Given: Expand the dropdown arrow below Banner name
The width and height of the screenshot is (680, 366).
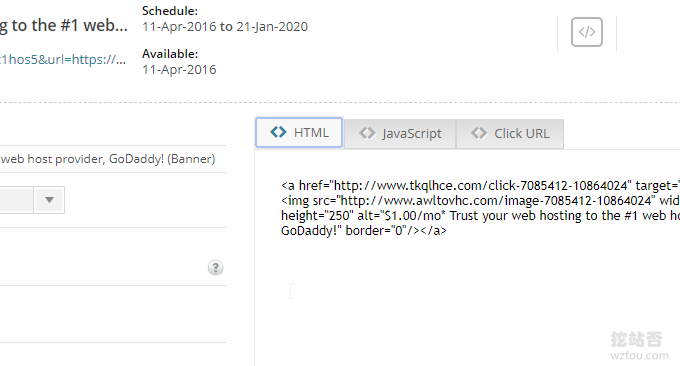Looking at the screenshot, I should [49, 200].
